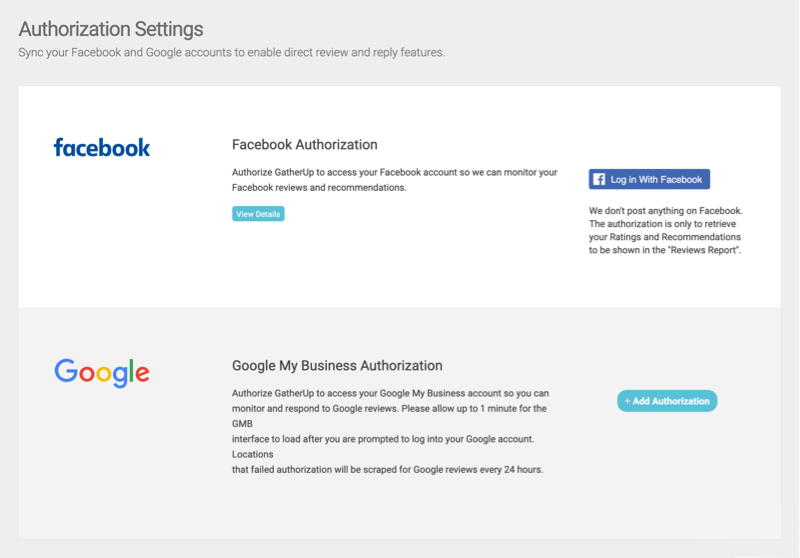Click the 'We don't post anything' notice
800x558 pixels.
point(665,231)
